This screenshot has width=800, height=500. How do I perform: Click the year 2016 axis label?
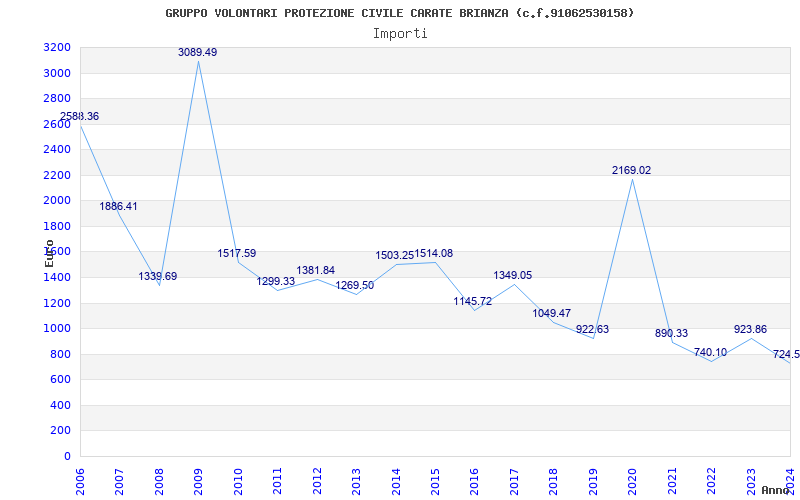pyautogui.click(x=475, y=482)
